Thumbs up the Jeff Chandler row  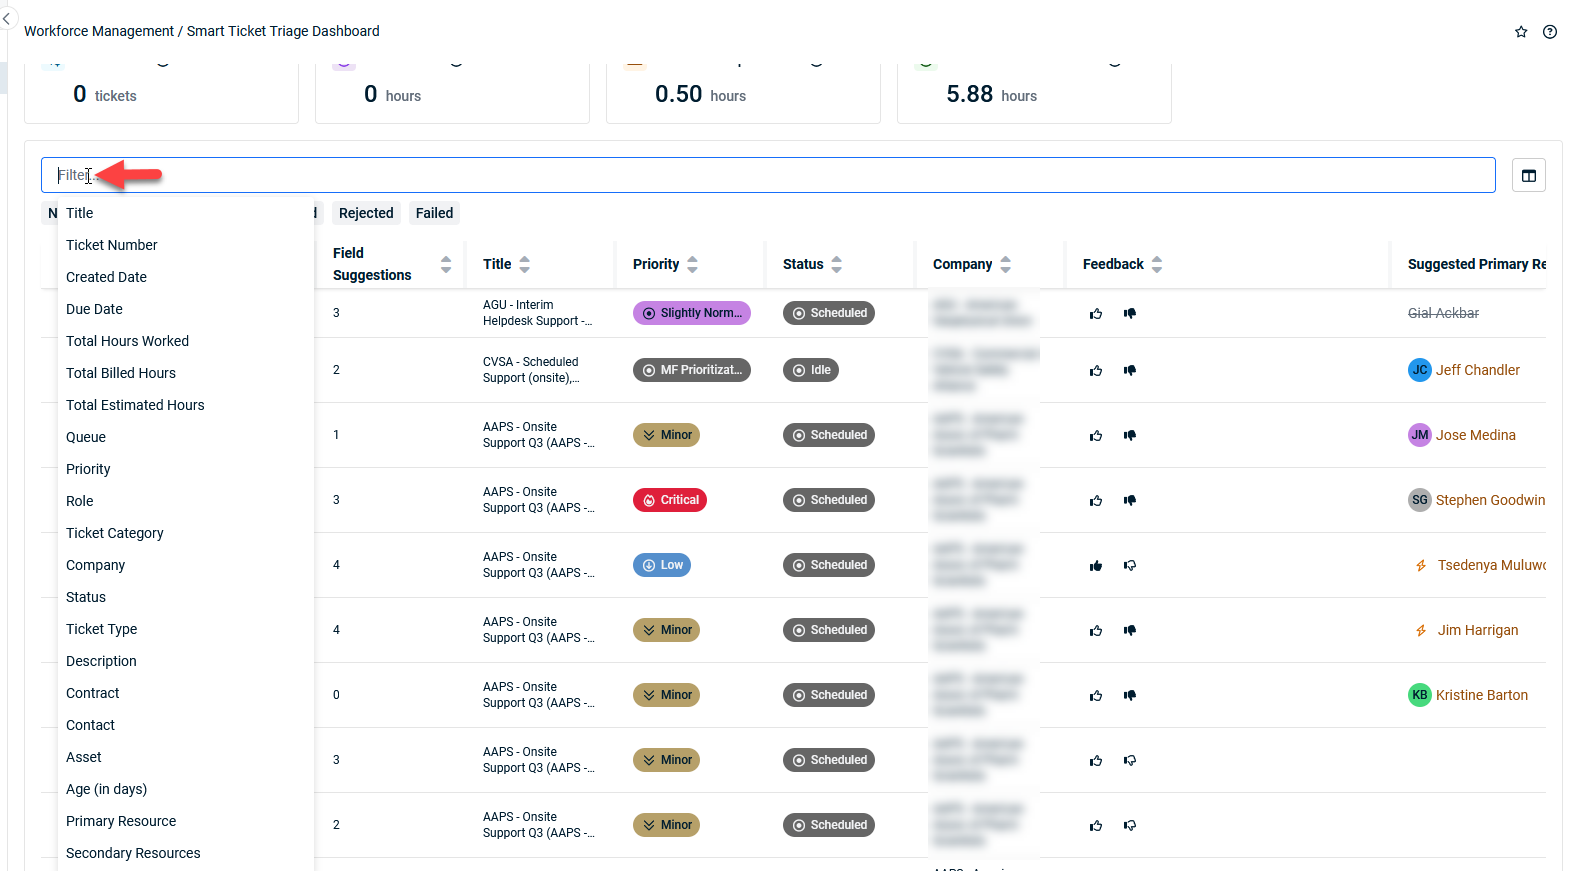(x=1096, y=371)
